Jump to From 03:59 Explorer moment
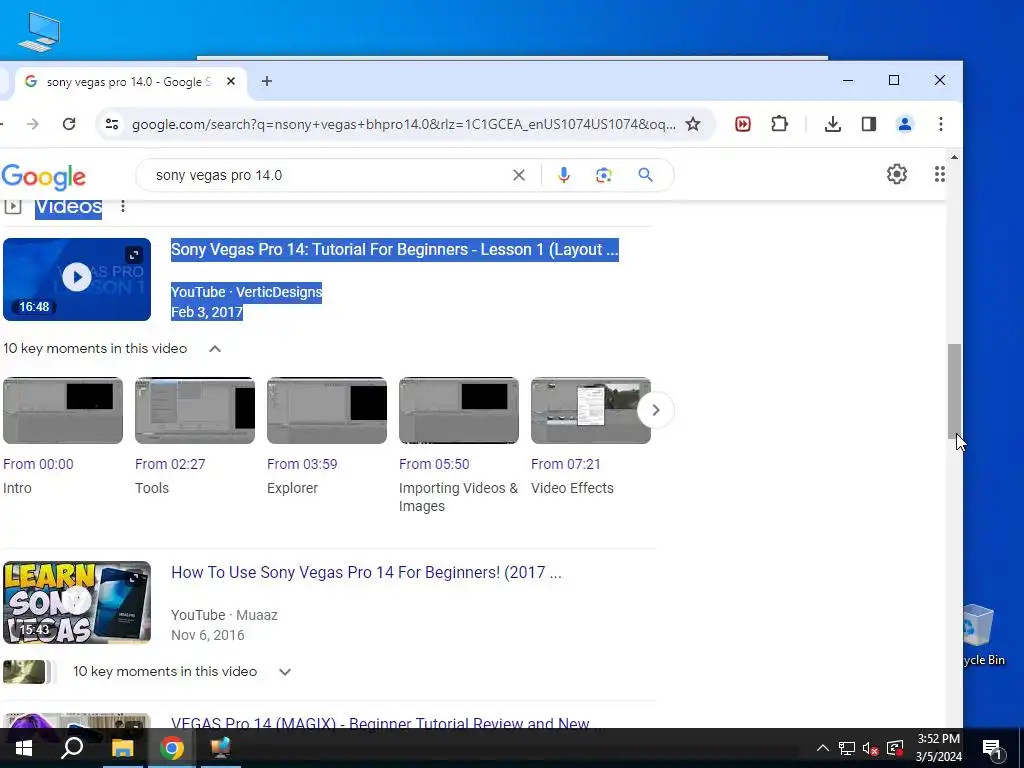1024x768 pixels. point(302,464)
